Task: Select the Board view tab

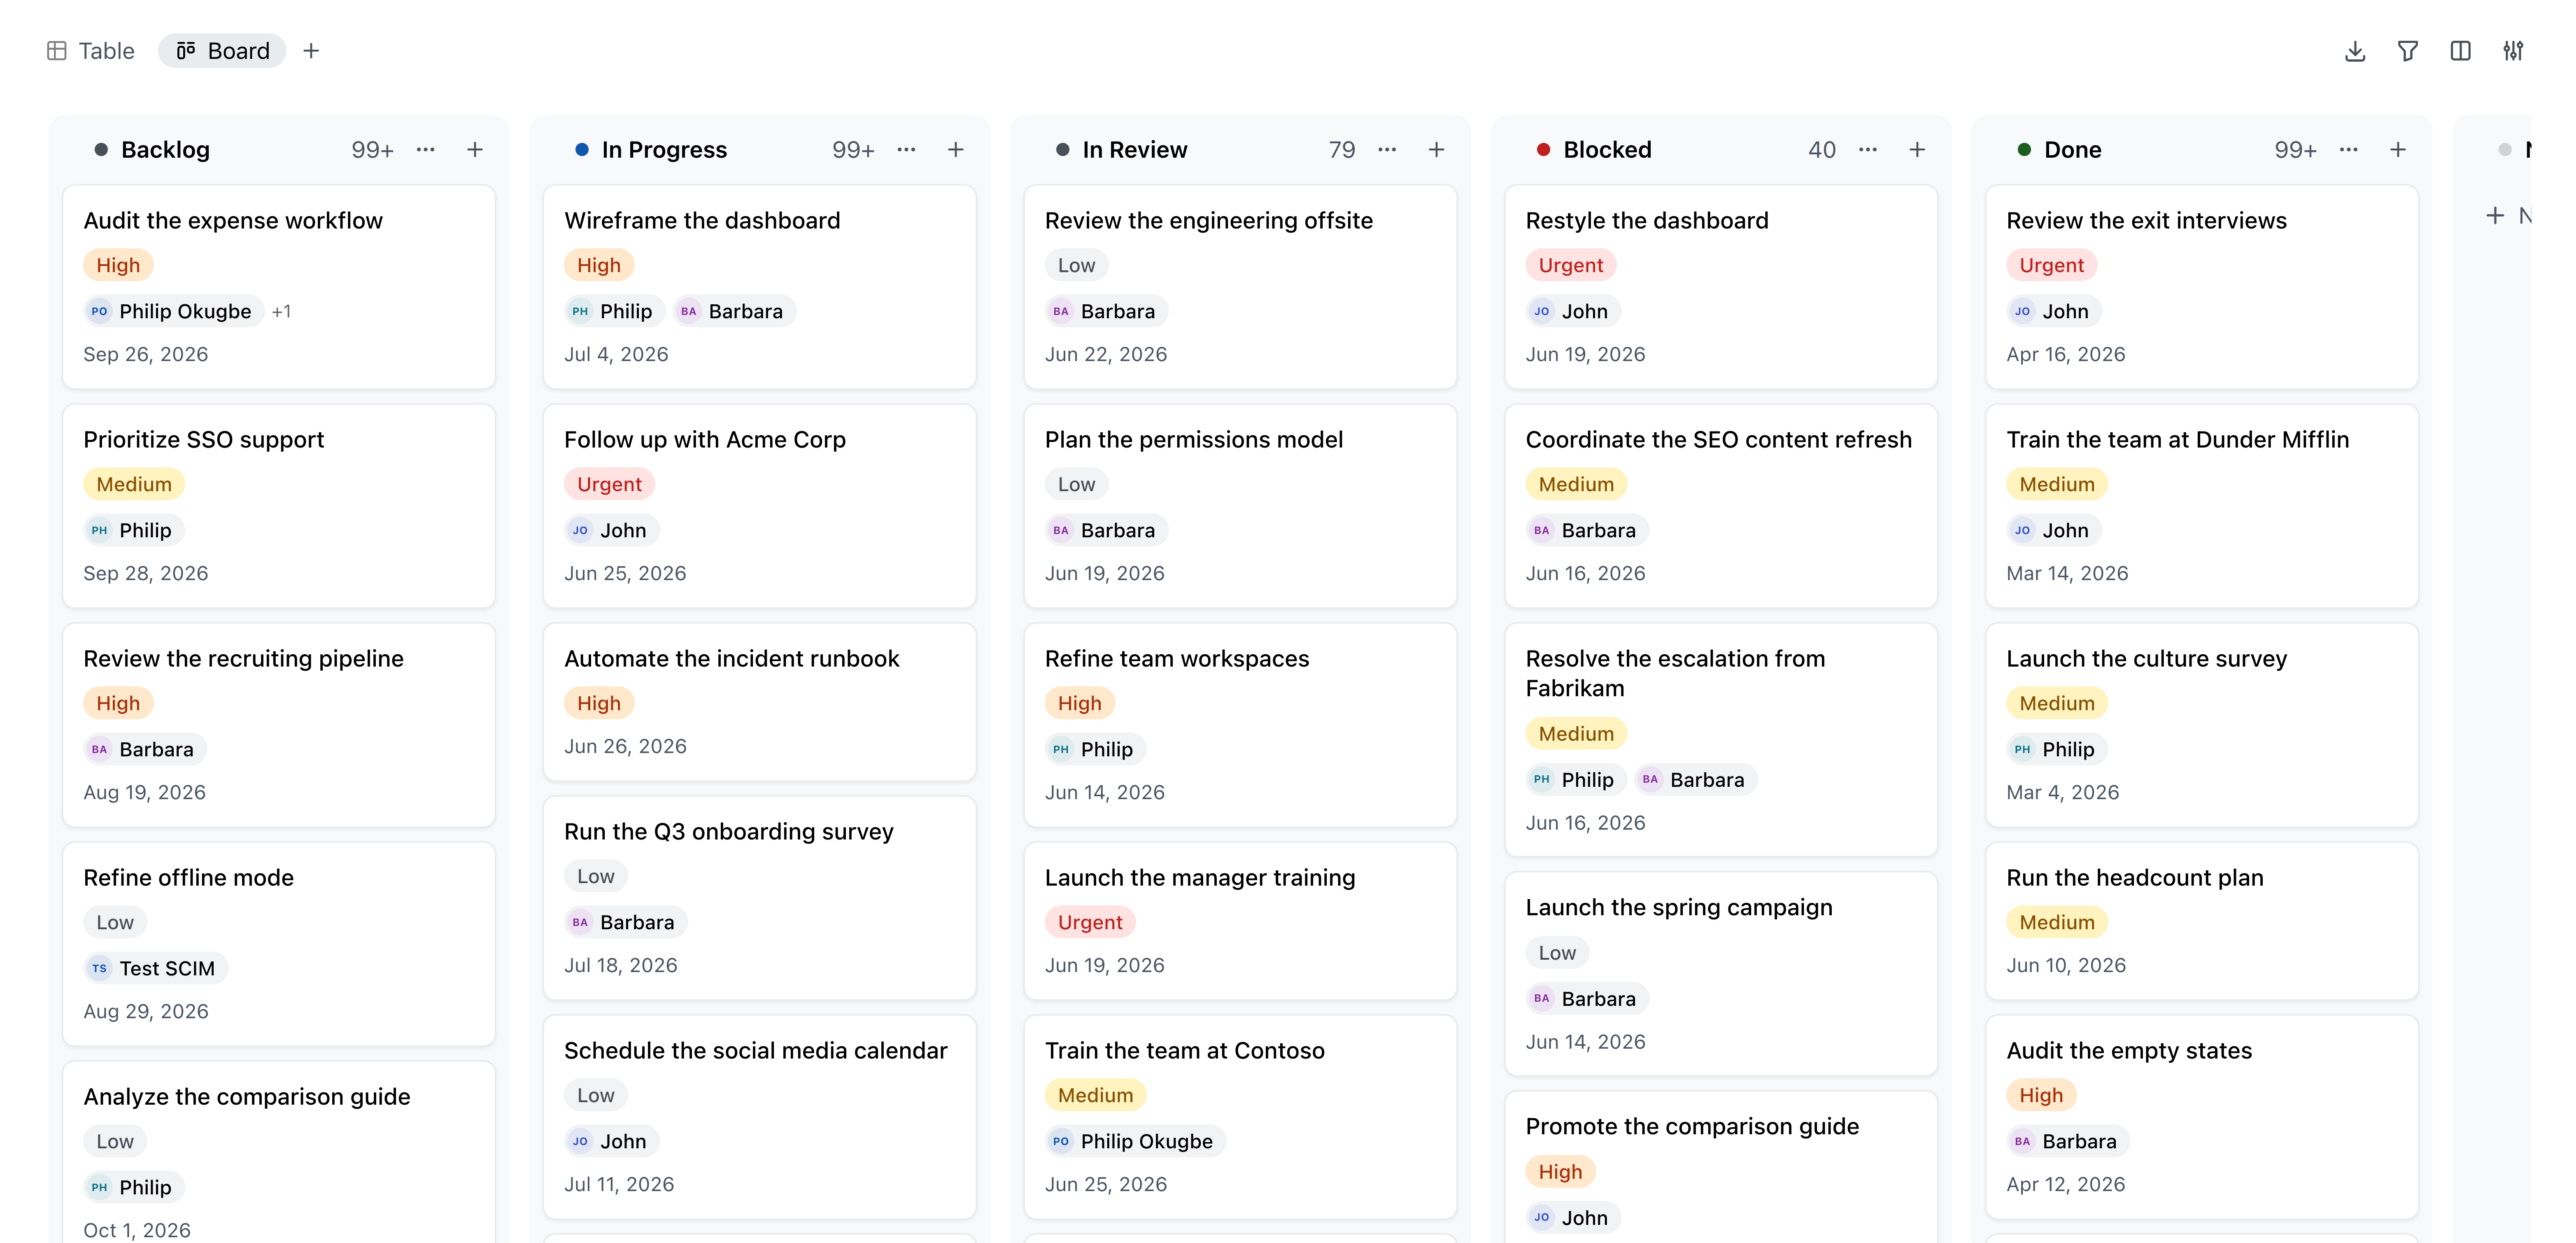Action: point(222,51)
